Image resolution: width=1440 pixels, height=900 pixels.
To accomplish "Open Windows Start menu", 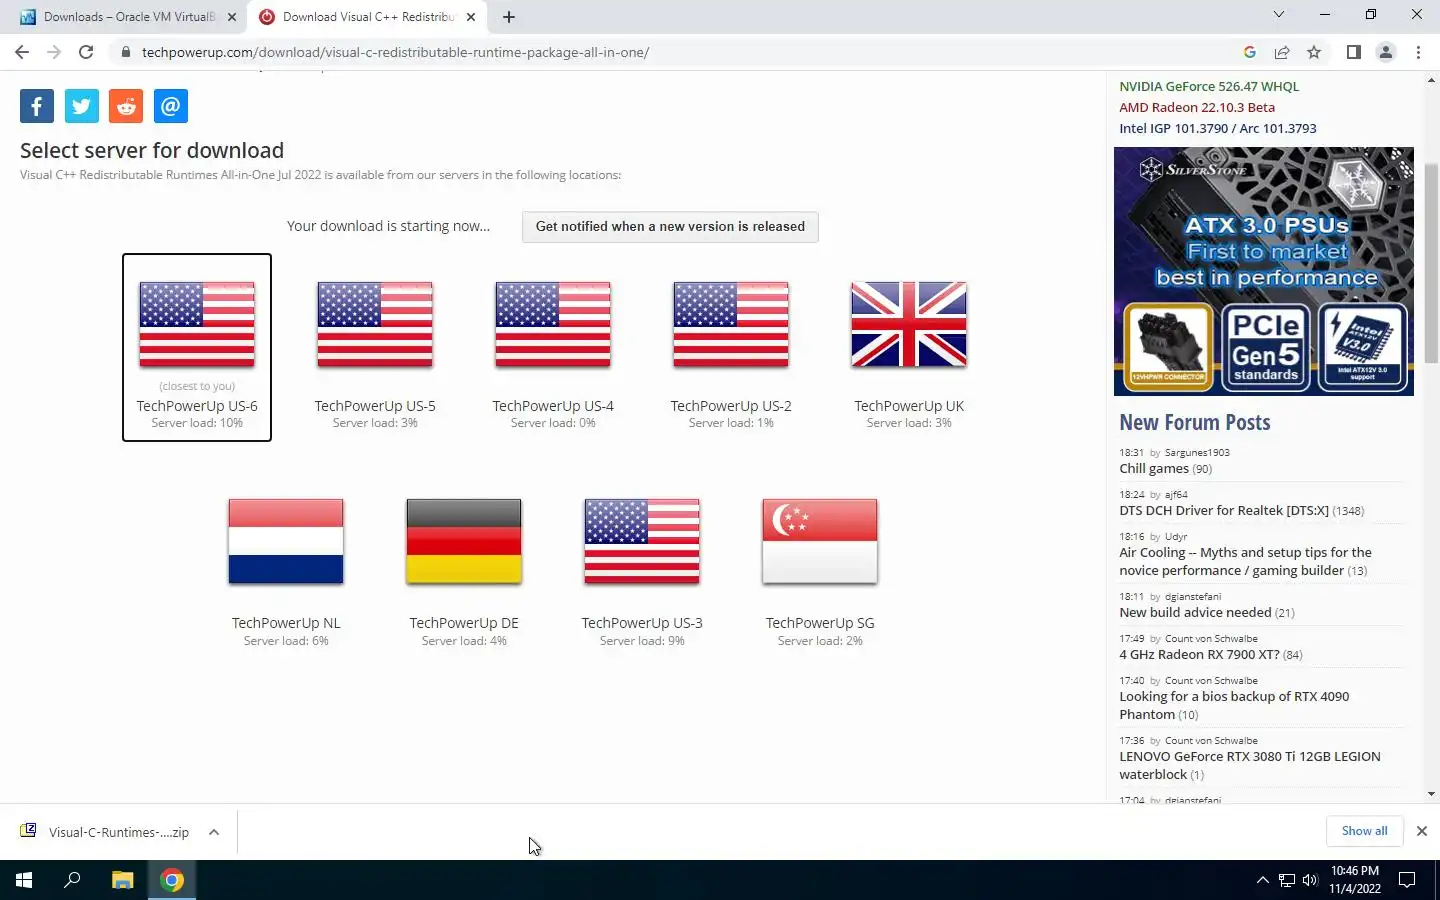I will click(x=24, y=880).
